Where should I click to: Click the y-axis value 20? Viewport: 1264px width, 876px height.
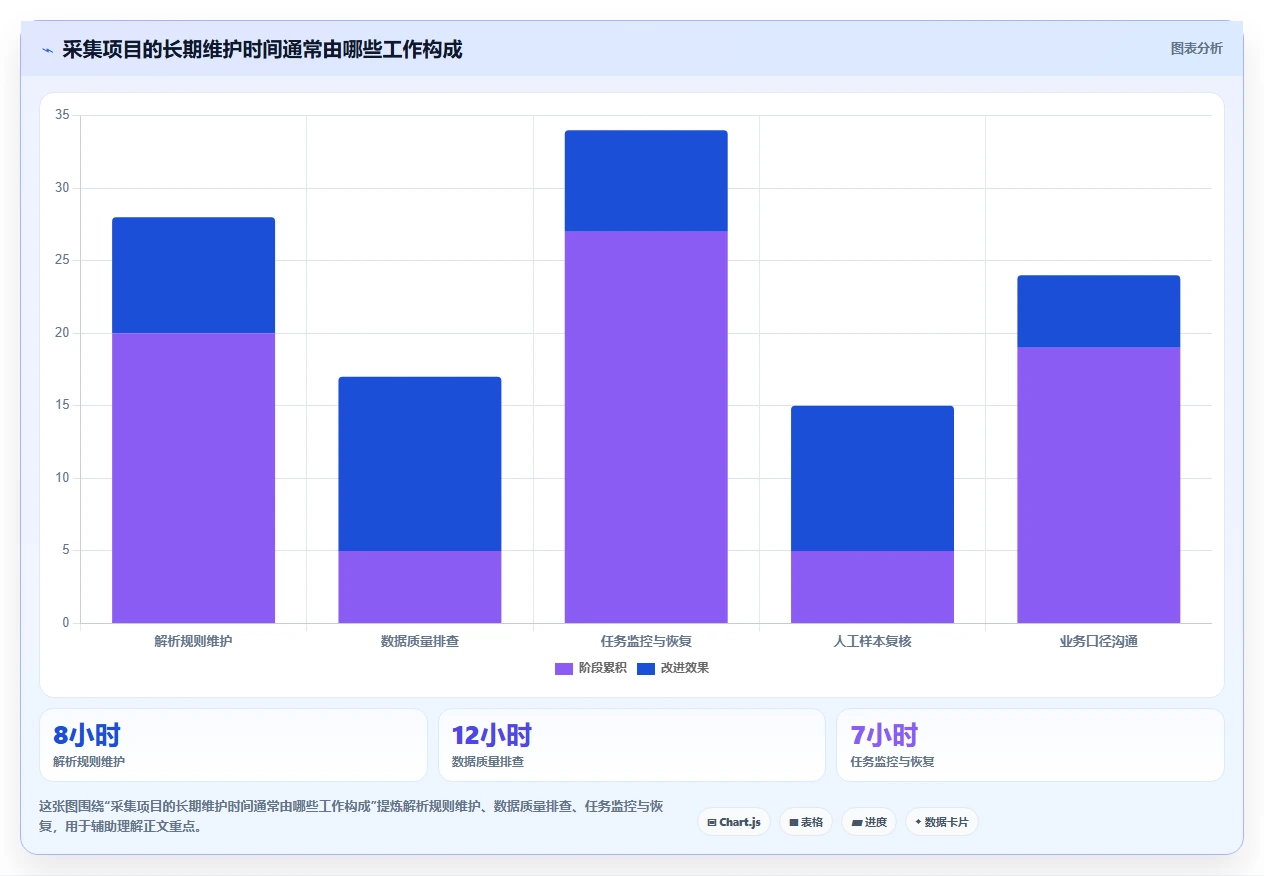point(62,333)
